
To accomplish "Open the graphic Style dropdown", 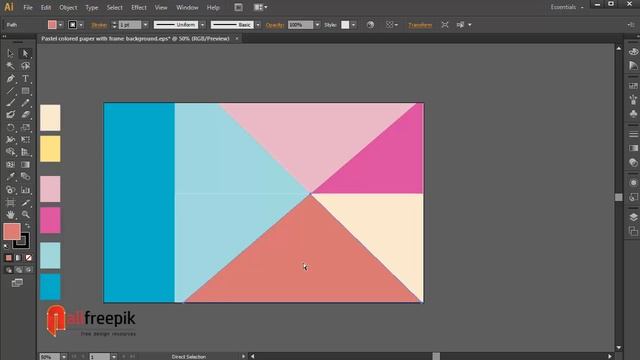I will (x=353, y=25).
